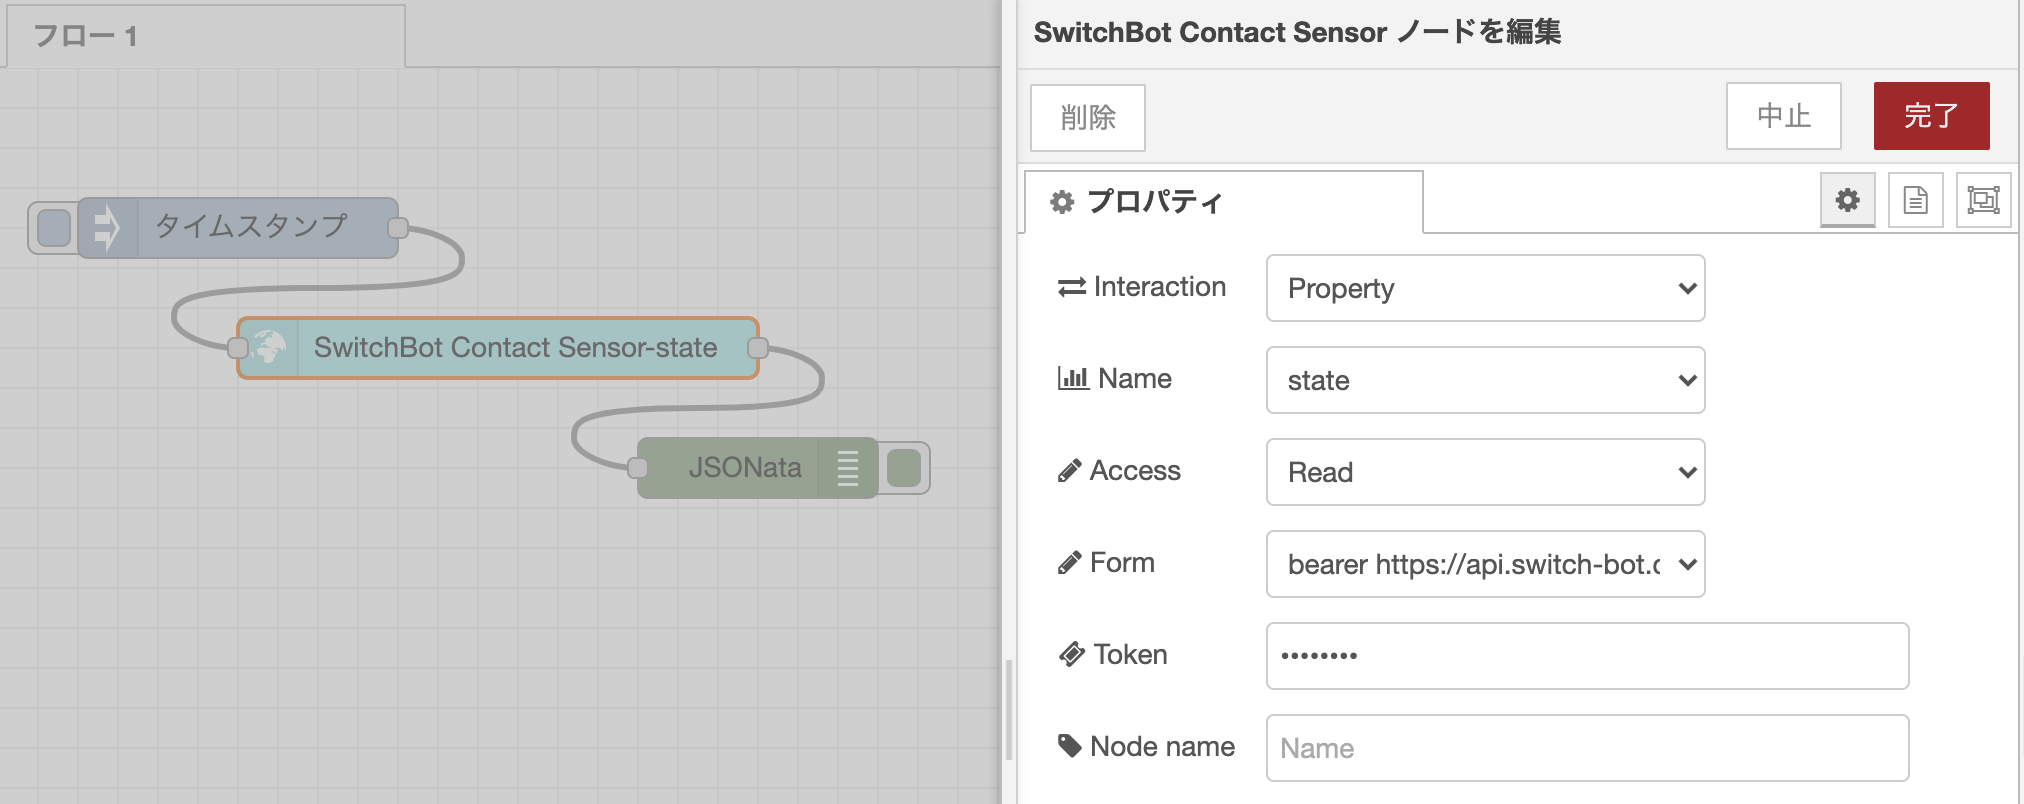Select the JSONata node label
Viewport: 2024px width, 804px height.
click(x=745, y=467)
